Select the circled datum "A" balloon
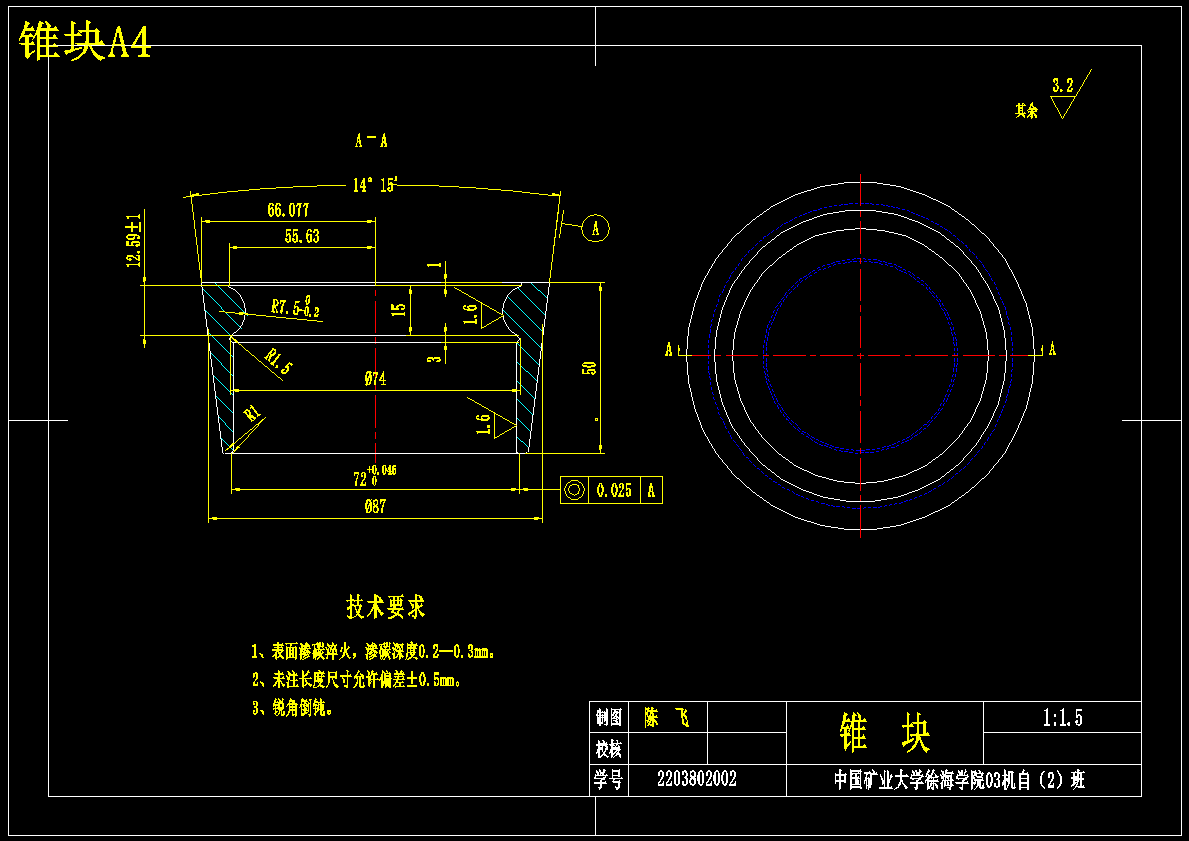 tap(595, 228)
